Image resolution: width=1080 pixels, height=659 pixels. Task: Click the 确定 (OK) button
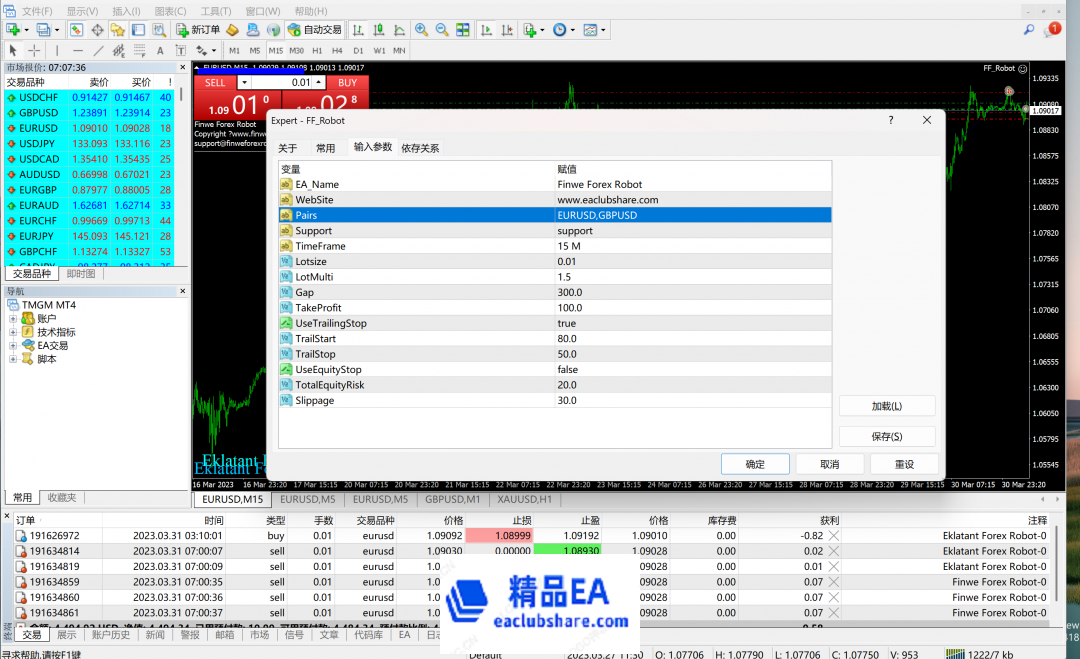pos(755,464)
